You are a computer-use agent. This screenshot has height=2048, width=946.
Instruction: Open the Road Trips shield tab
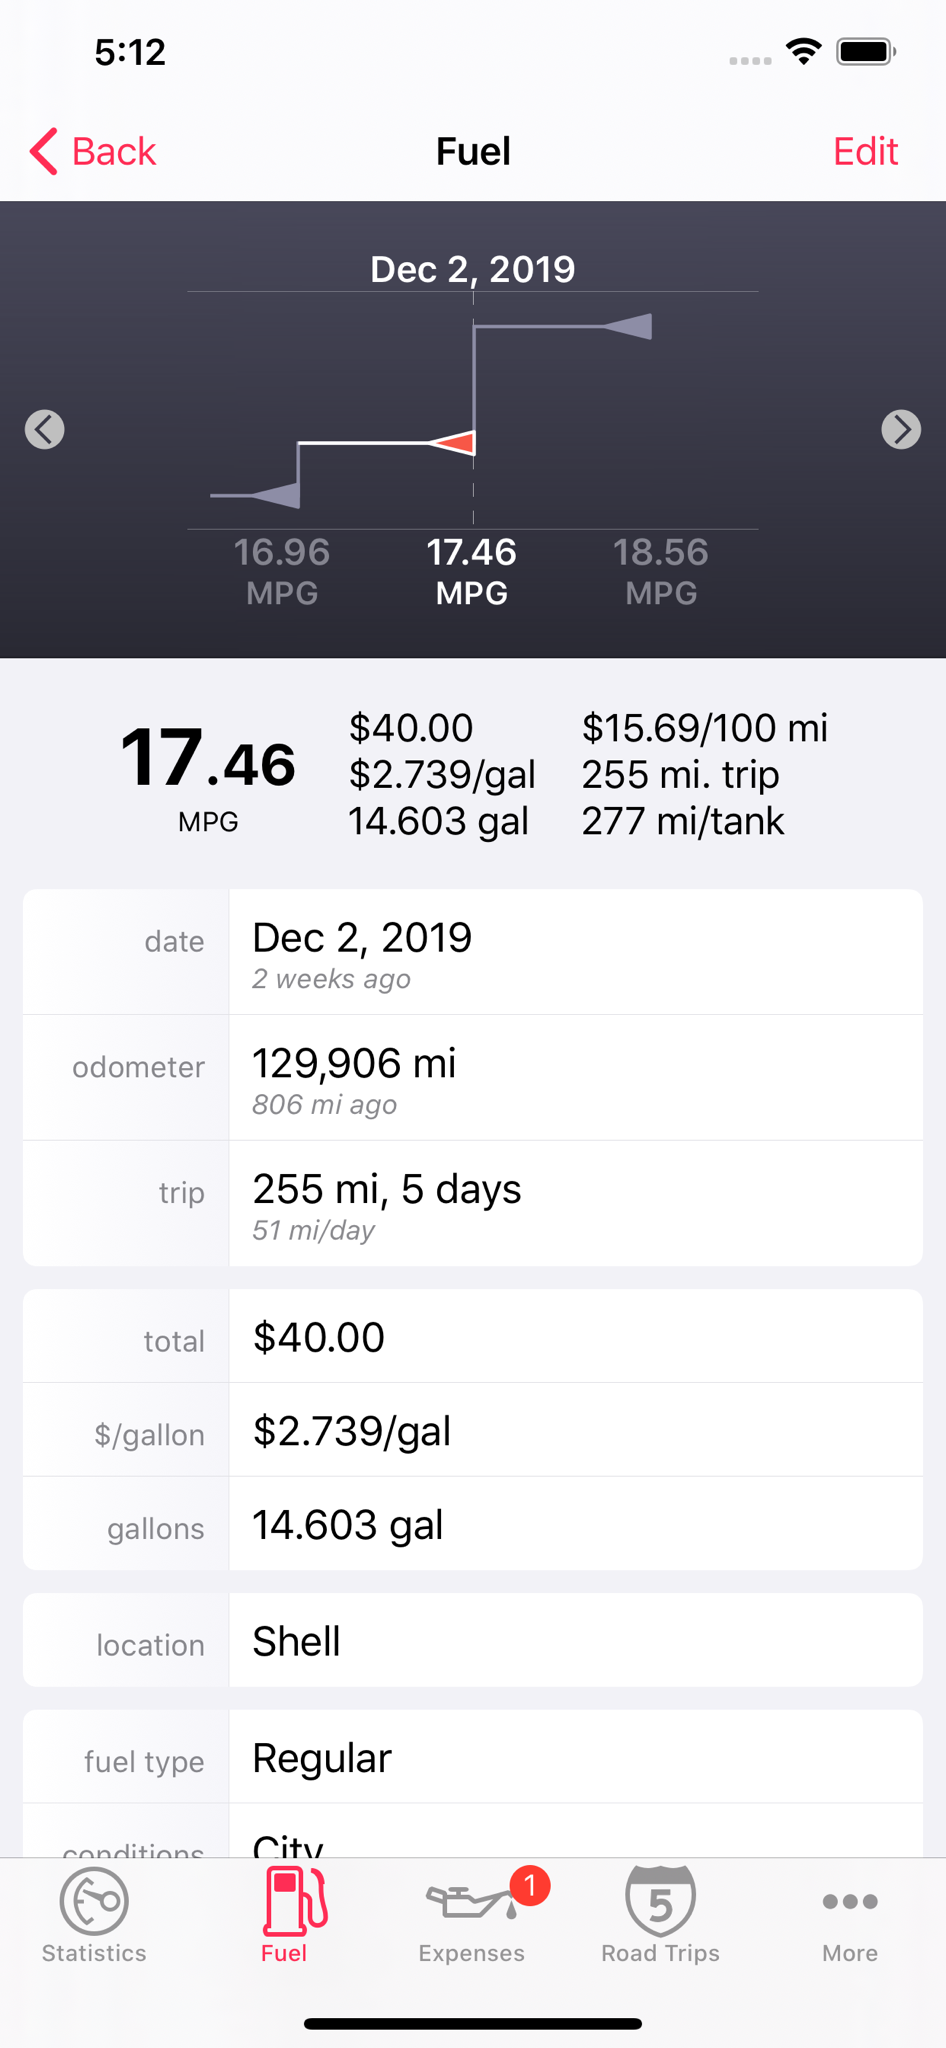coord(660,1915)
